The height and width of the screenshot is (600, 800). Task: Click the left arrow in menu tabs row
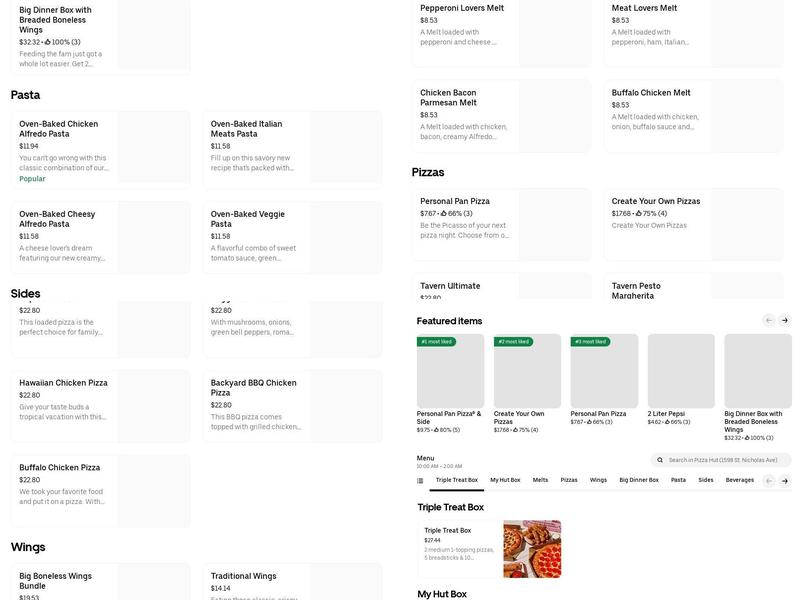(768, 481)
